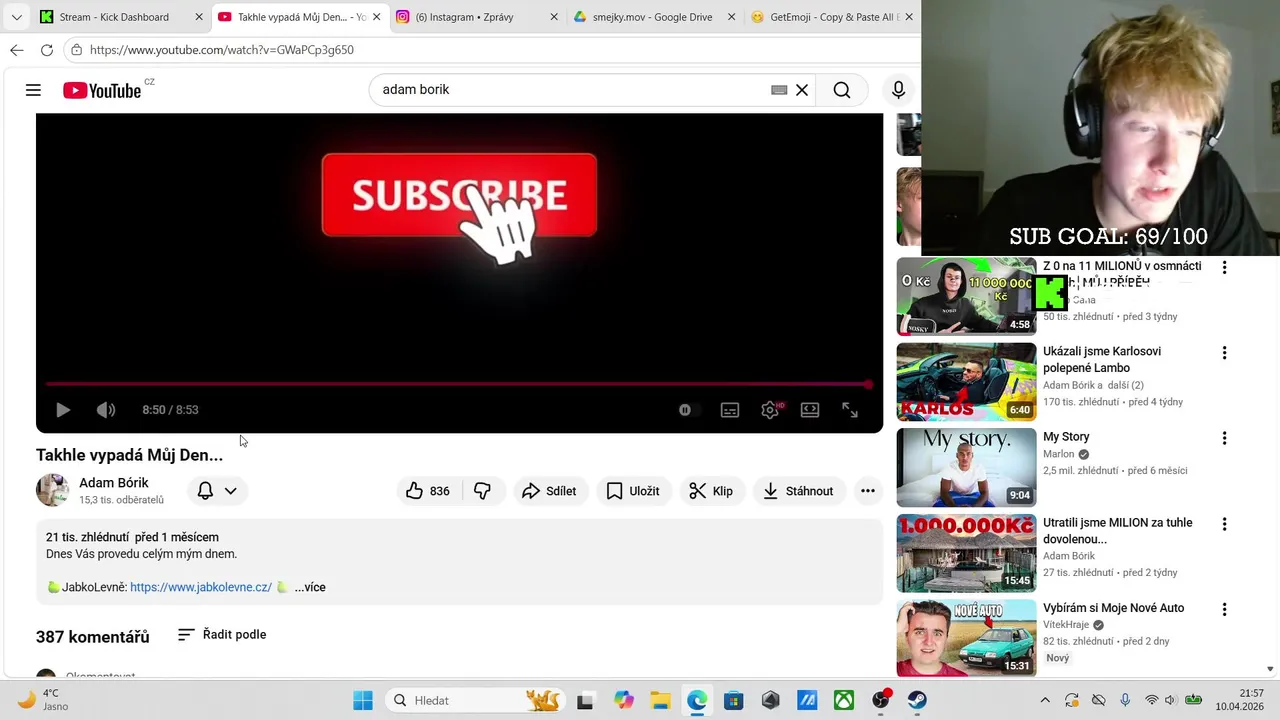1280x720 pixels.
Task: Open Microsoft Edge from taskbar
Action: click(x=697, y=700)
